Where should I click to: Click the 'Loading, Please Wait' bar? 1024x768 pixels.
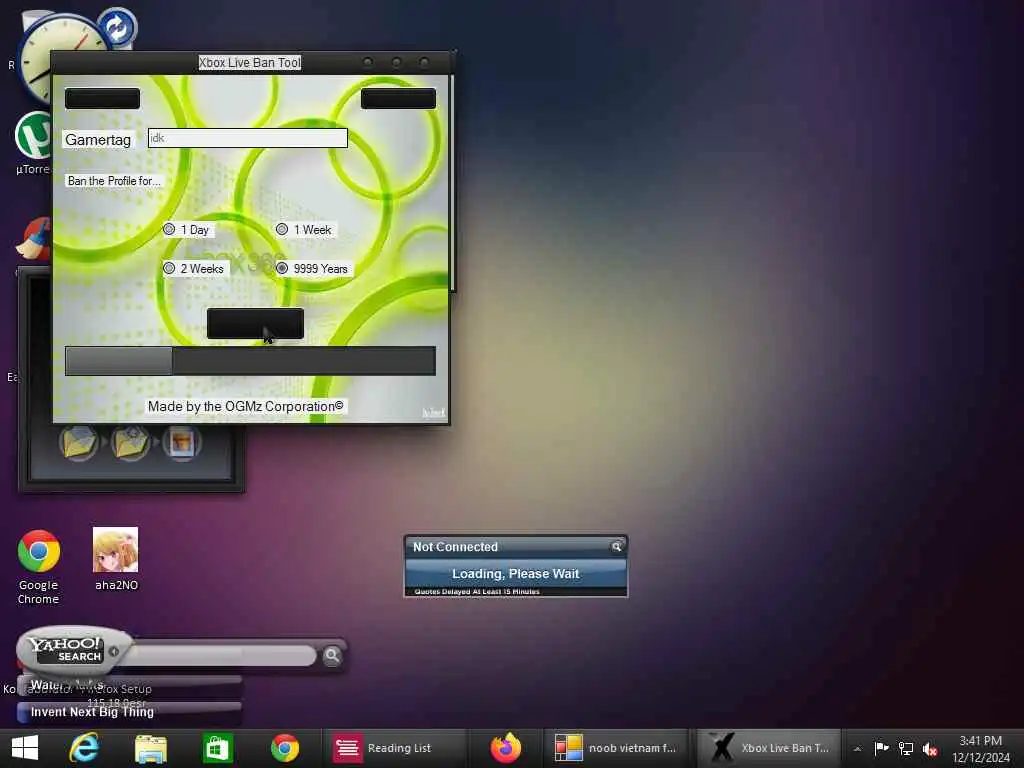(516, 573)
